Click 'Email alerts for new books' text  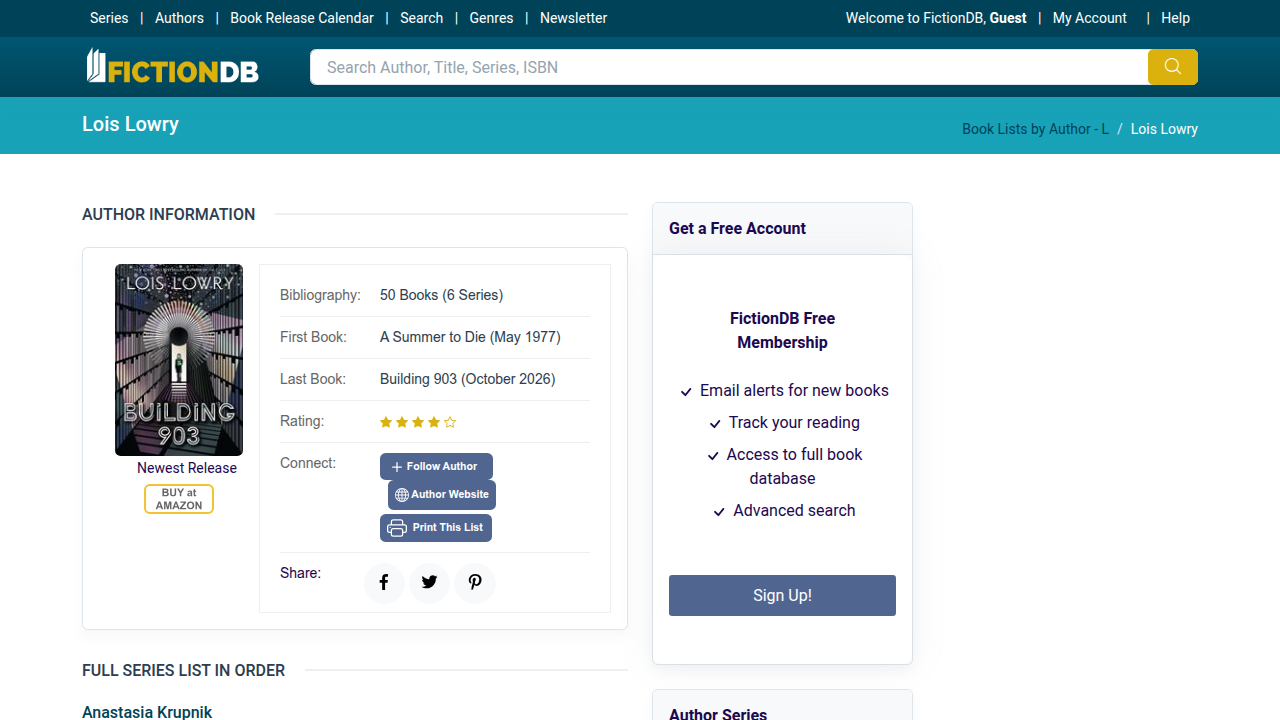click(794, 390)
